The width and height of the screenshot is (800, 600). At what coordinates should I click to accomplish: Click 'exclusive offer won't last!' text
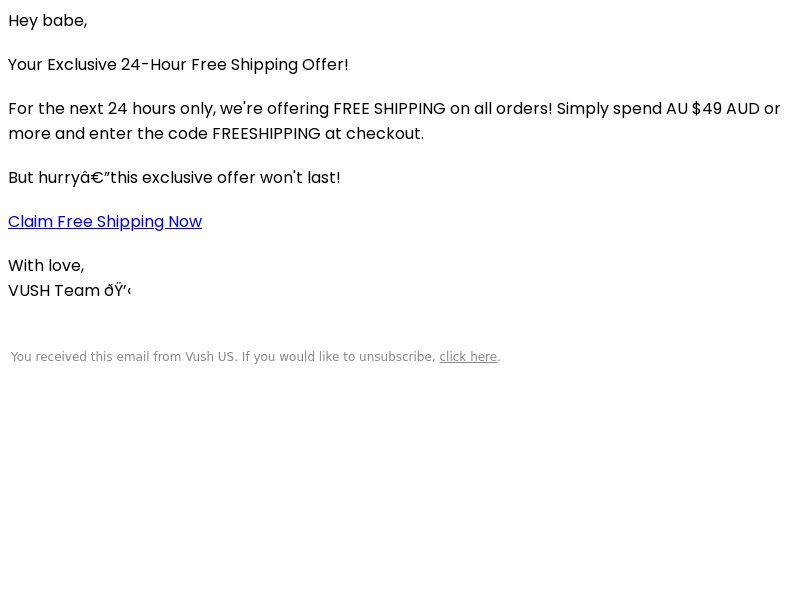point(241,178)
